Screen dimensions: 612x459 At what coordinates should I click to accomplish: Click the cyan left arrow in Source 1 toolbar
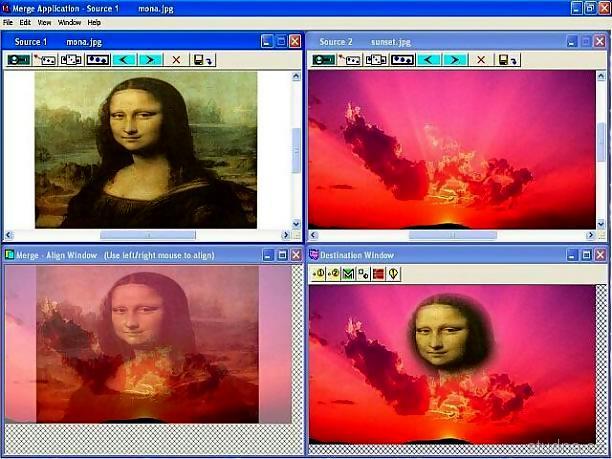pyautogui.click(x=124, y=60)
